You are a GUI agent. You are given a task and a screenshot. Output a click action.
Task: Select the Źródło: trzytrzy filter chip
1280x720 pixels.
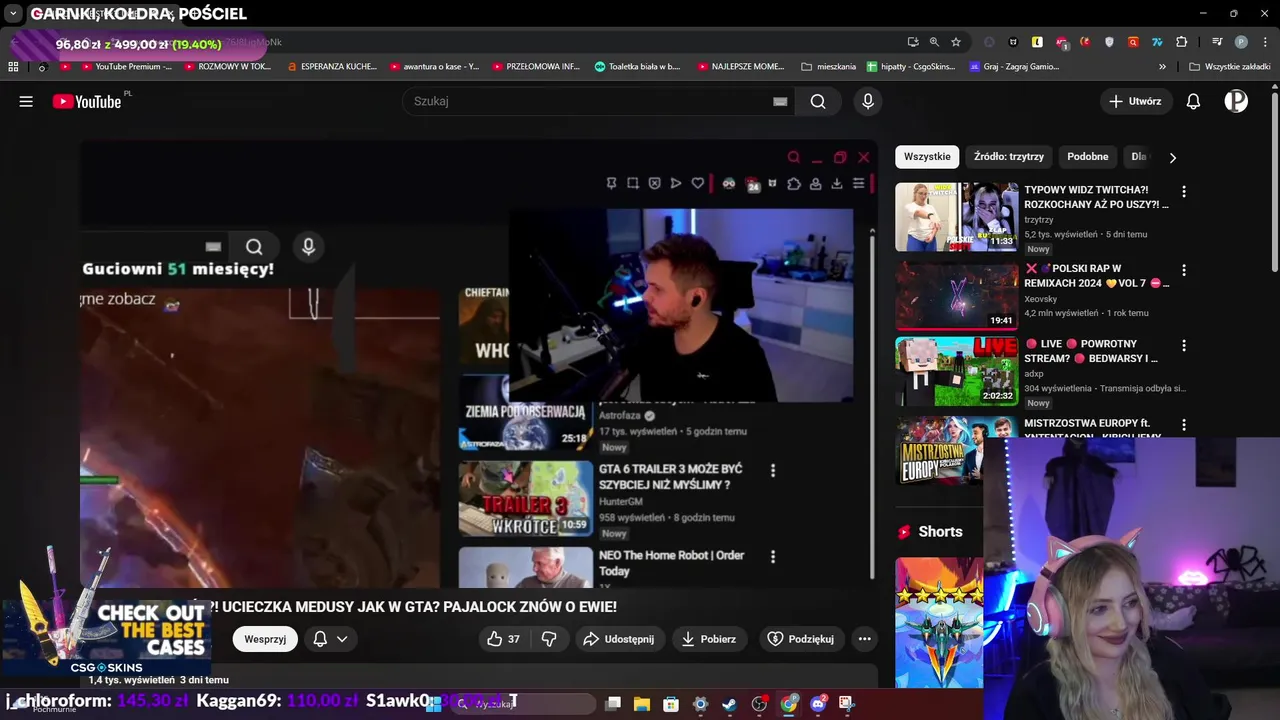(1008, 157)
